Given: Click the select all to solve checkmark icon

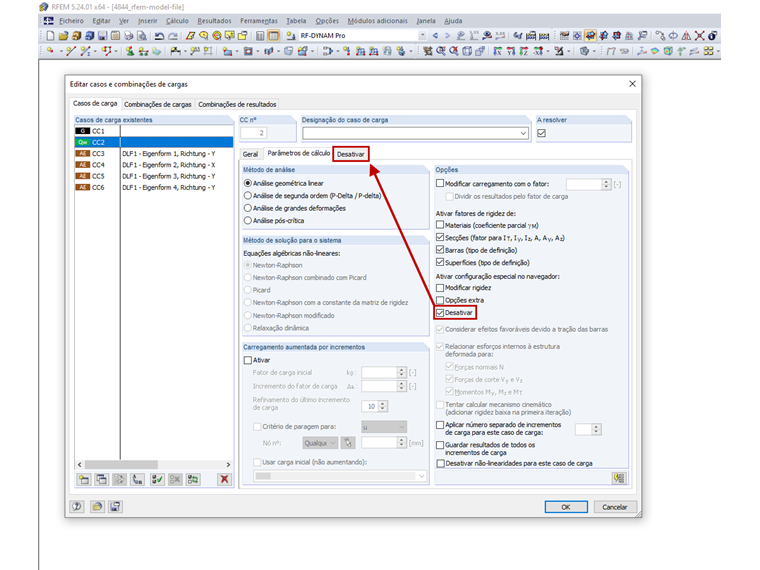Looking at the screenshot, I should (157, 479).
